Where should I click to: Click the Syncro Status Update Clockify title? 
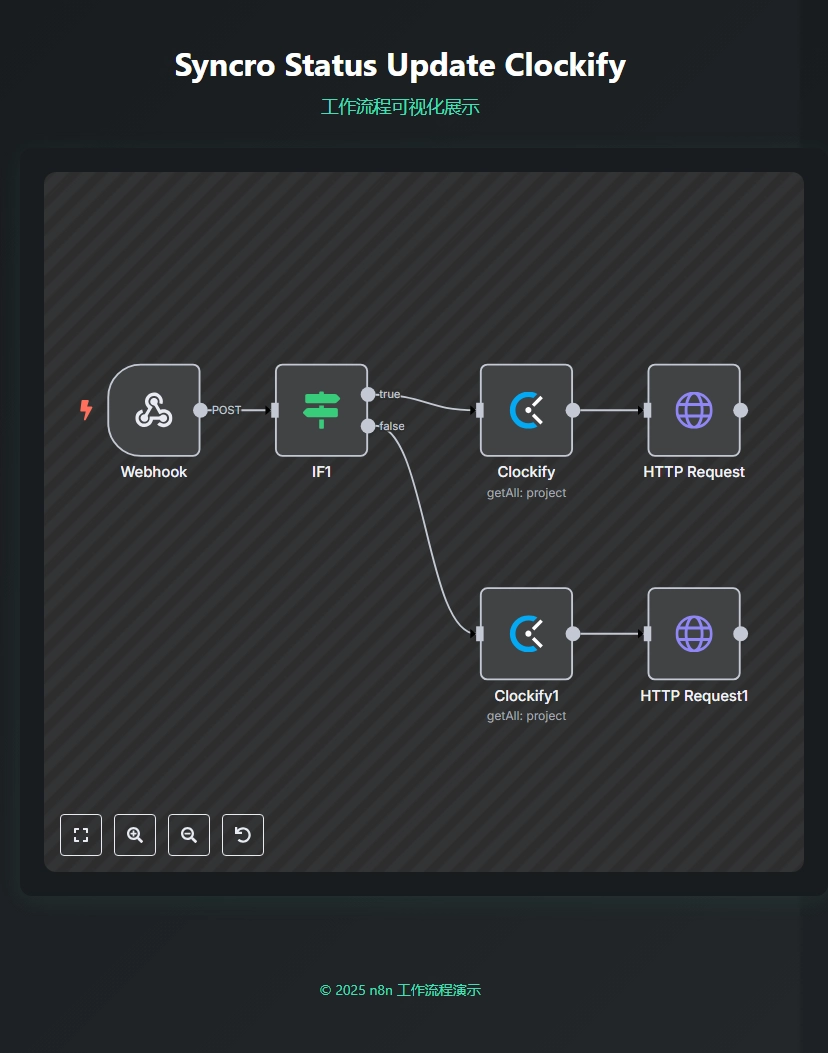[400, 66]
